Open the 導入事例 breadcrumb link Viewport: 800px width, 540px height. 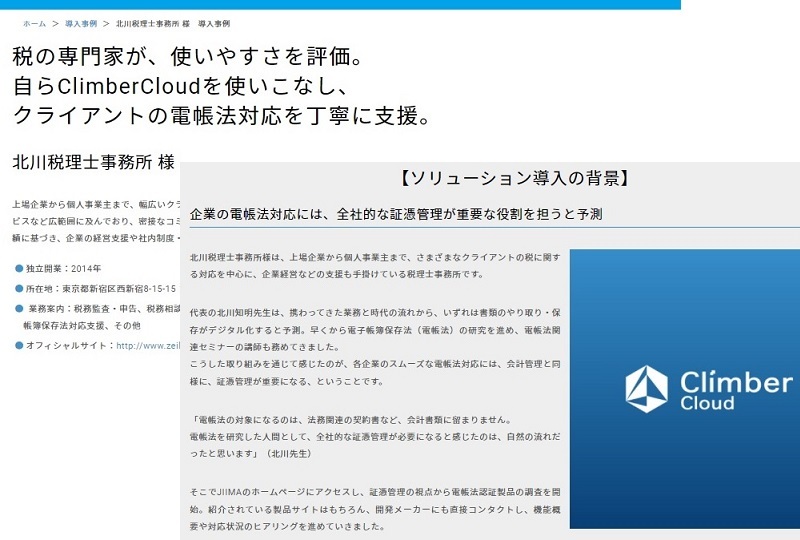[x=81, y=23]
